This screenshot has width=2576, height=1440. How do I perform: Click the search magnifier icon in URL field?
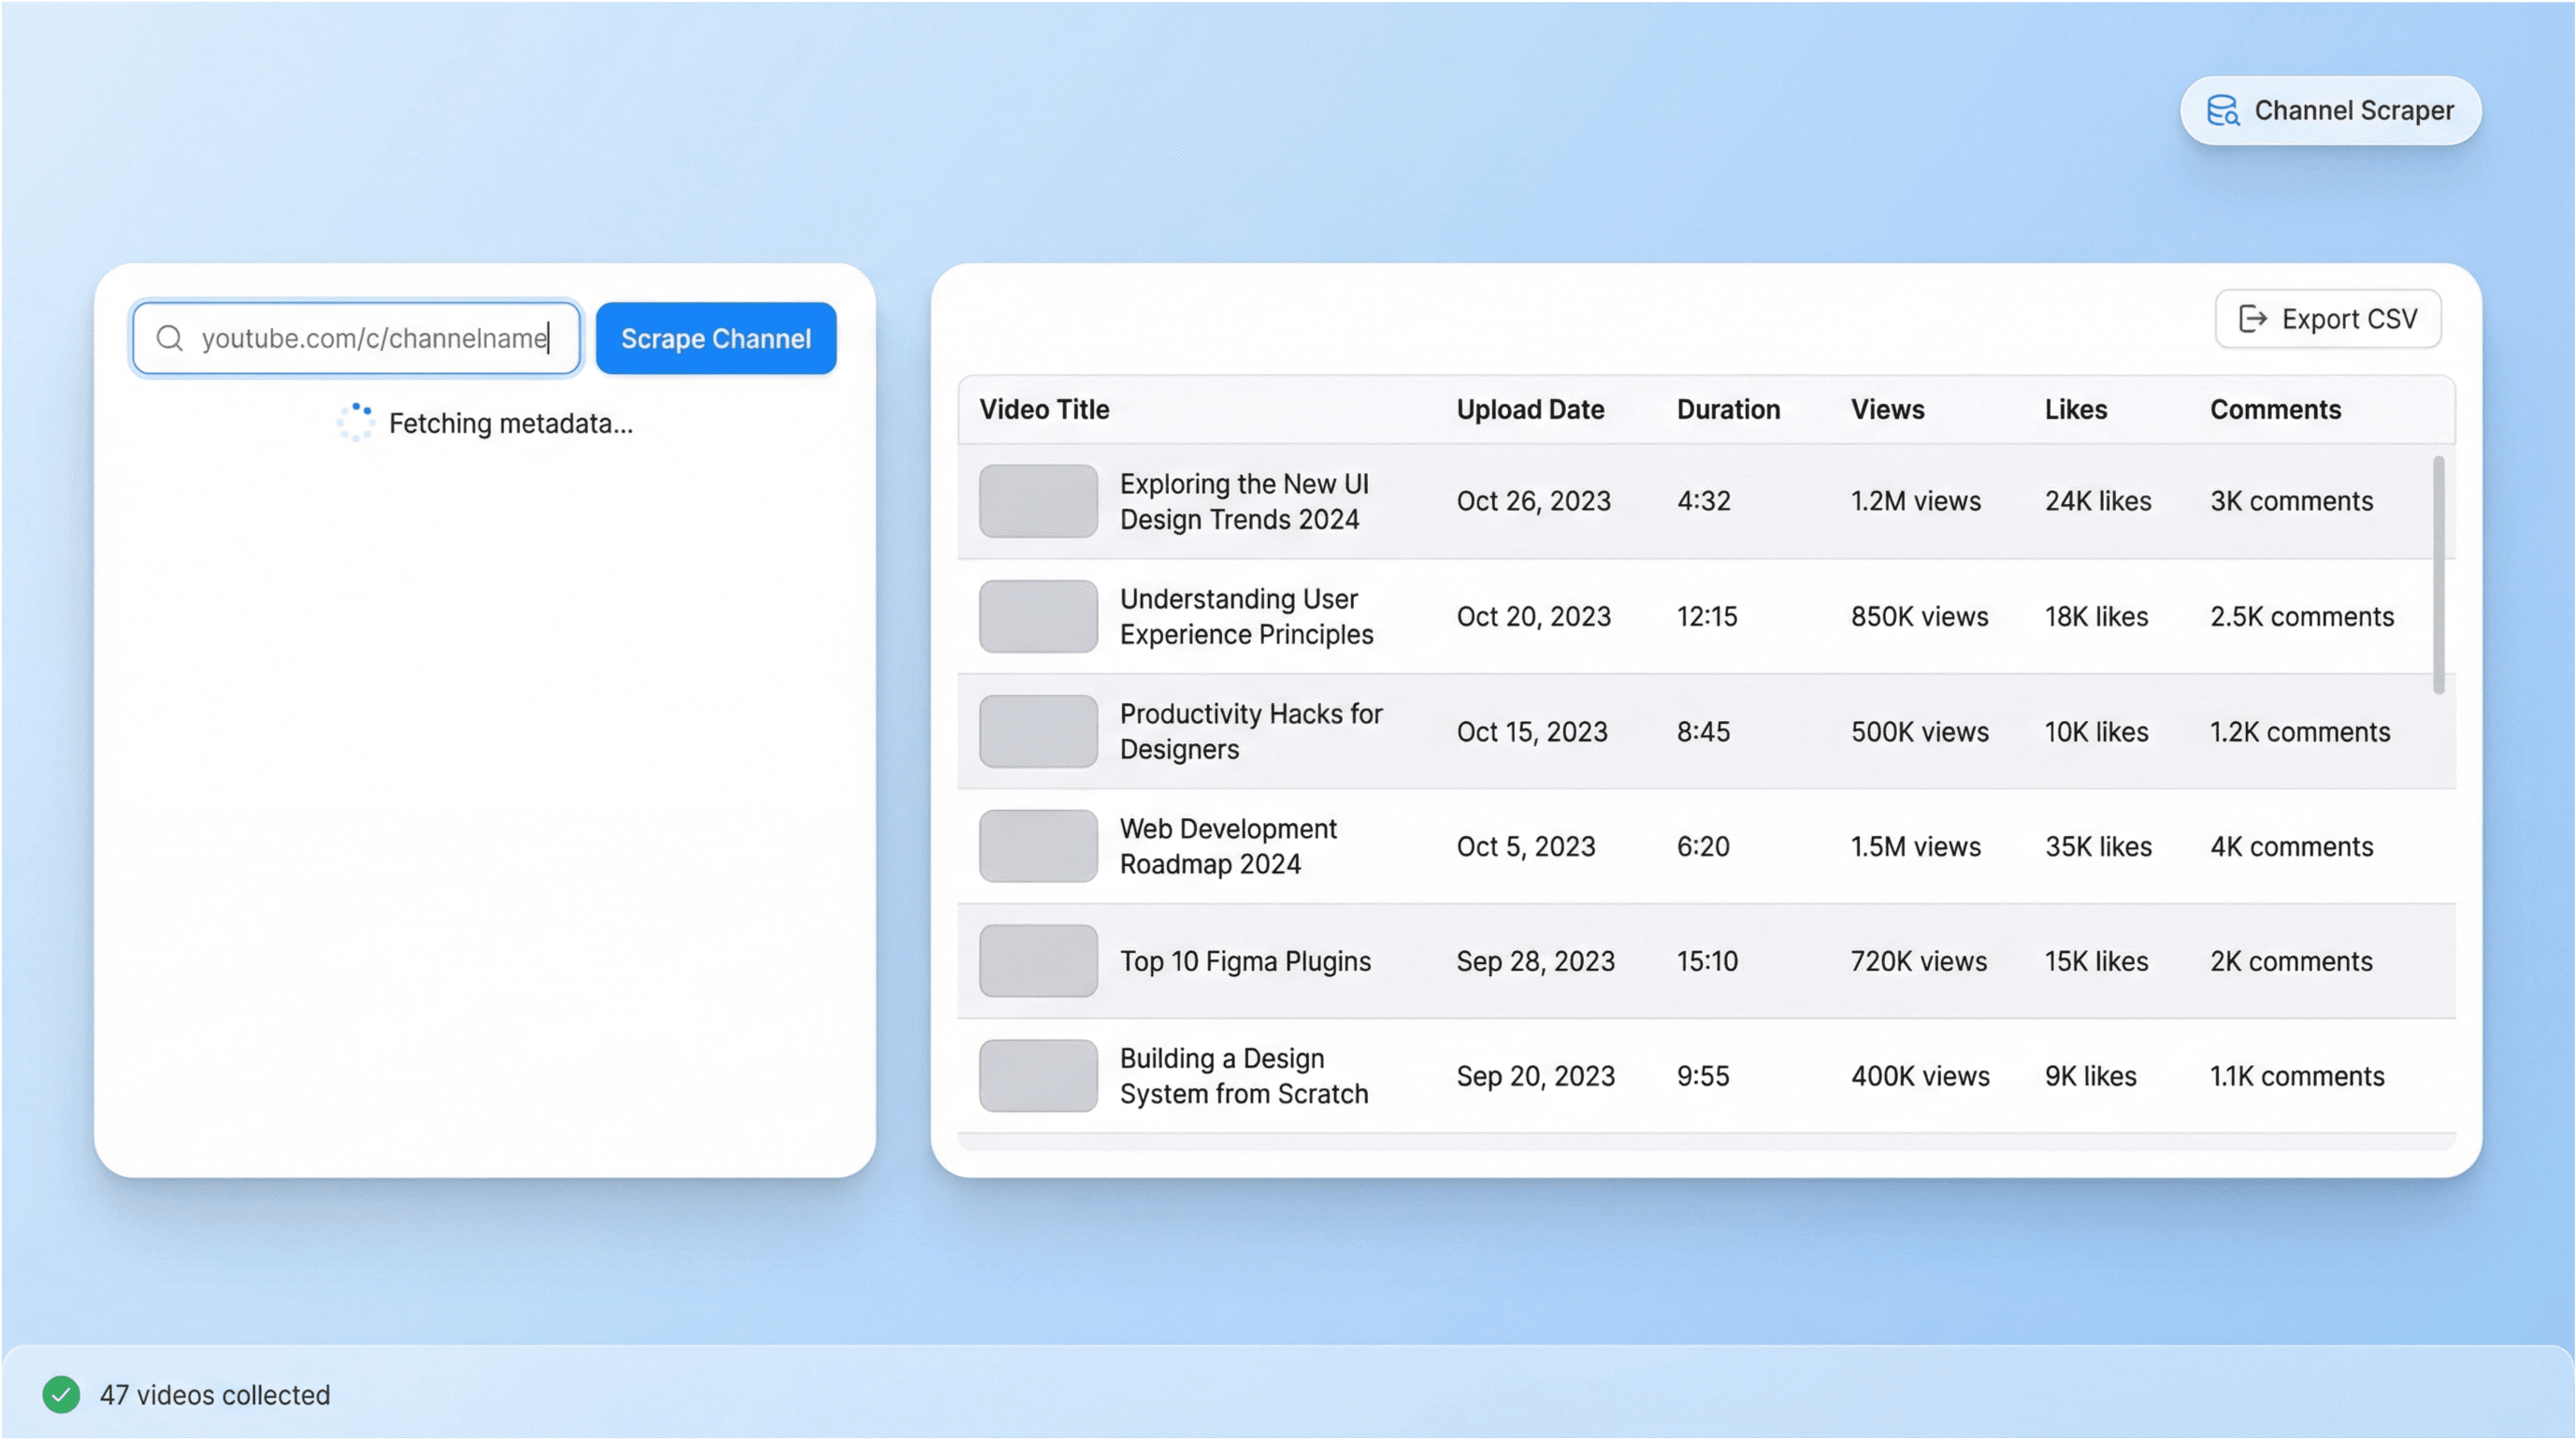click(170, 338)
